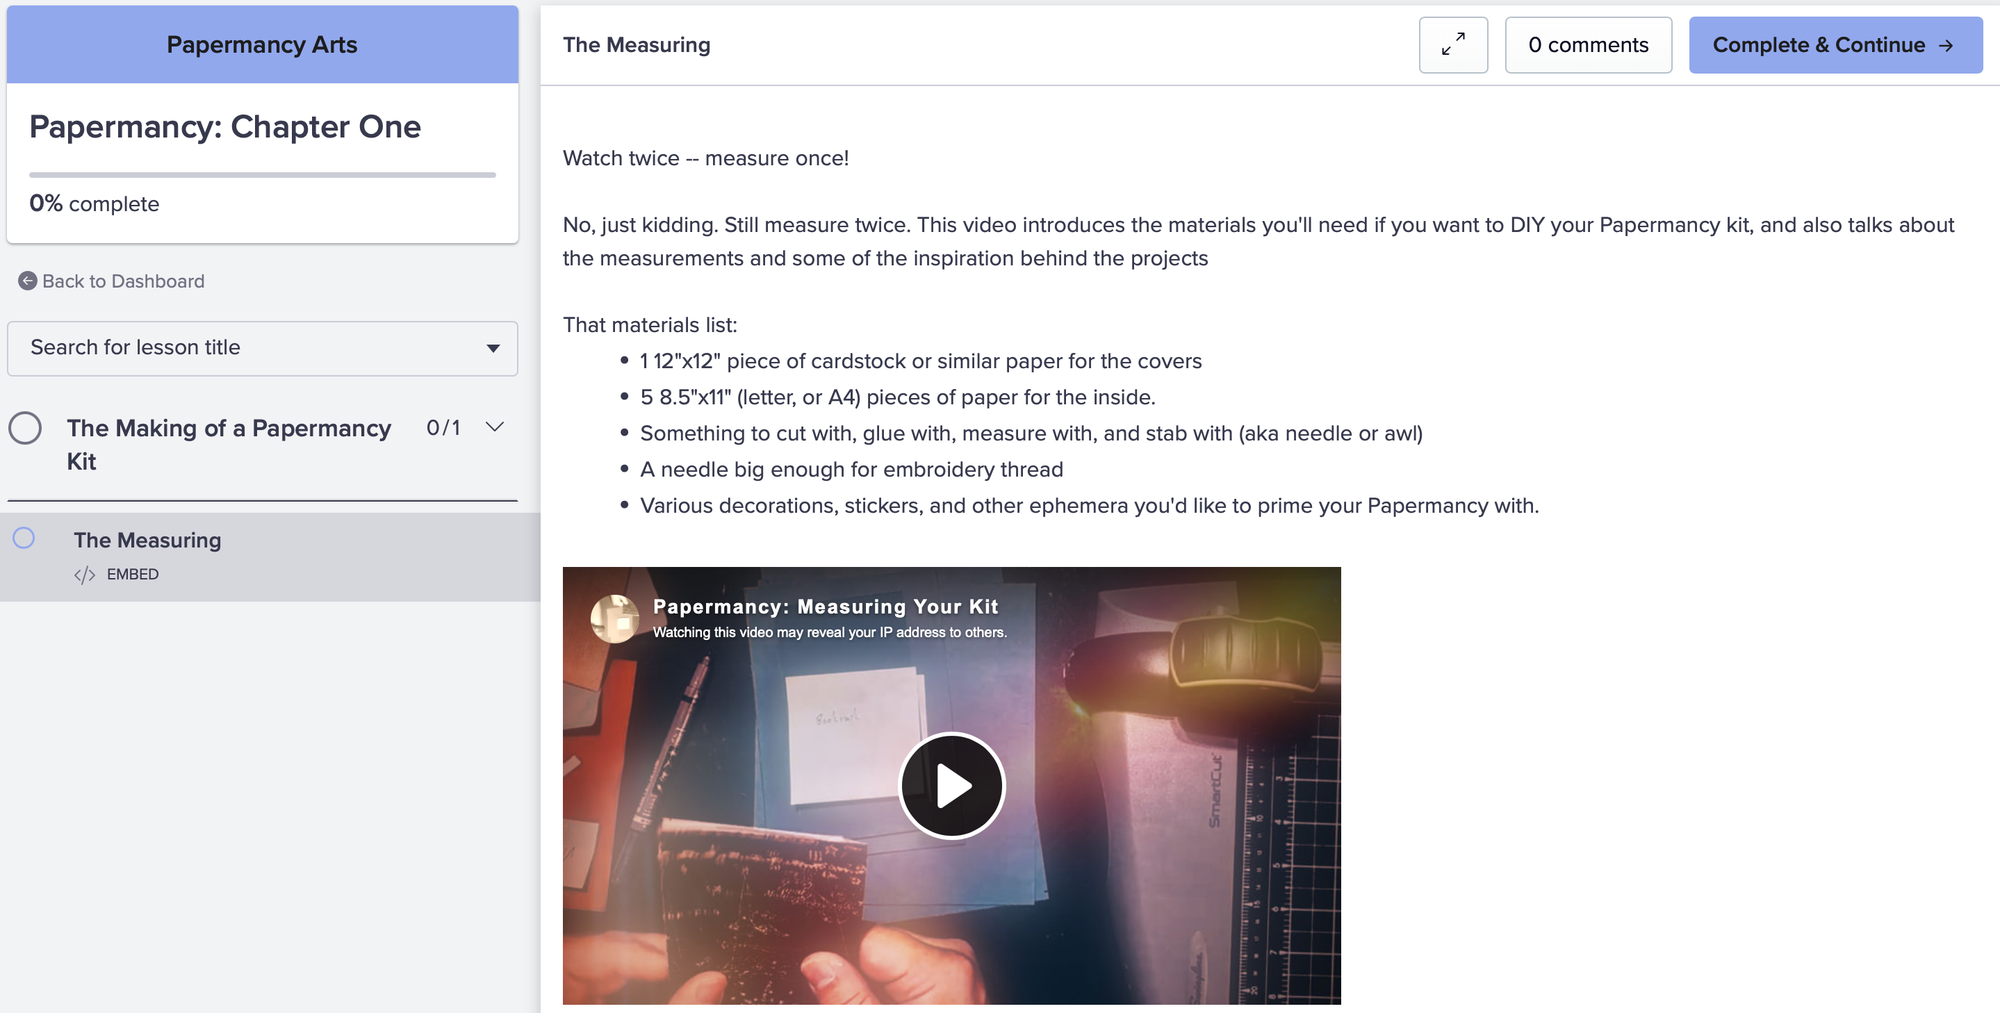Click the video channel avatar icon
This screenshot has width=2000, height=1013.
[x=615, y=618]
